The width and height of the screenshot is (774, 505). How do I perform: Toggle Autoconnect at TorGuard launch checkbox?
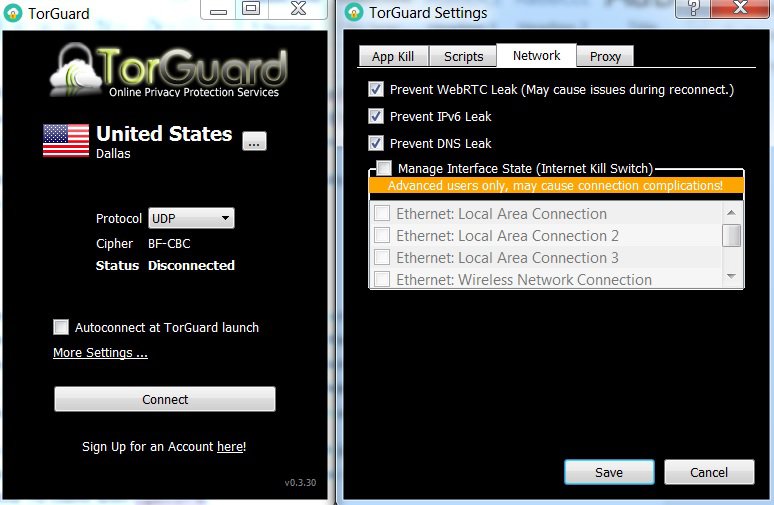[x=61, y=327]
